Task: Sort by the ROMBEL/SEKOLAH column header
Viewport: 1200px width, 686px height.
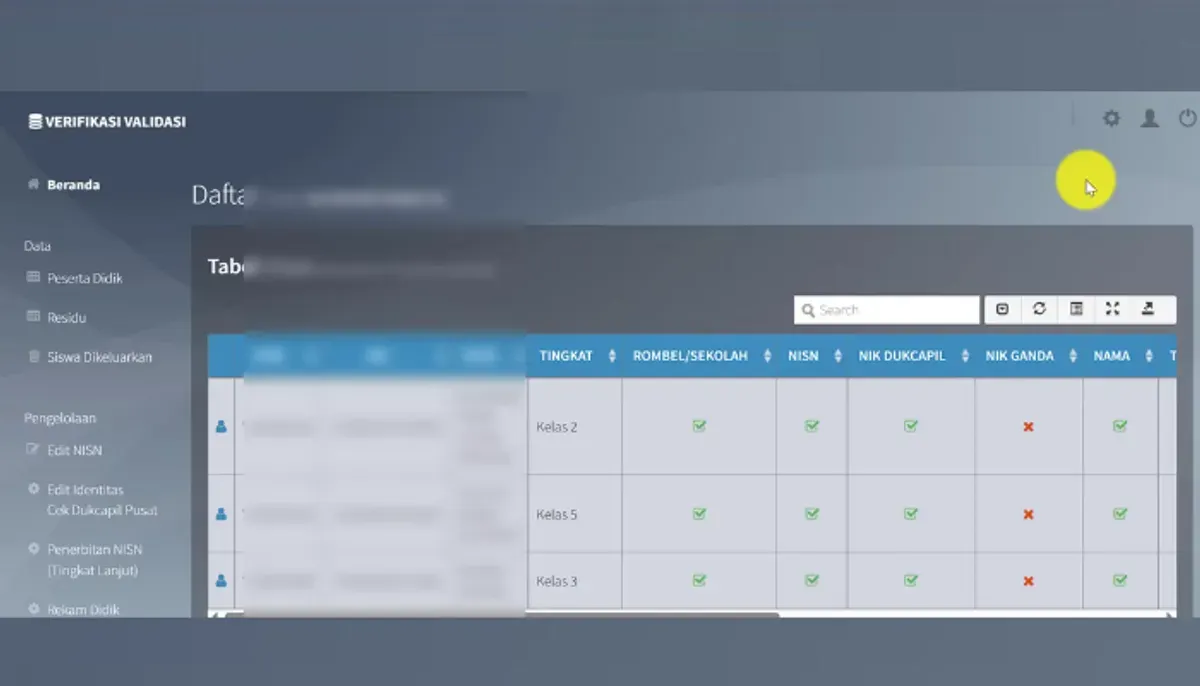Action: click(699, 356)
